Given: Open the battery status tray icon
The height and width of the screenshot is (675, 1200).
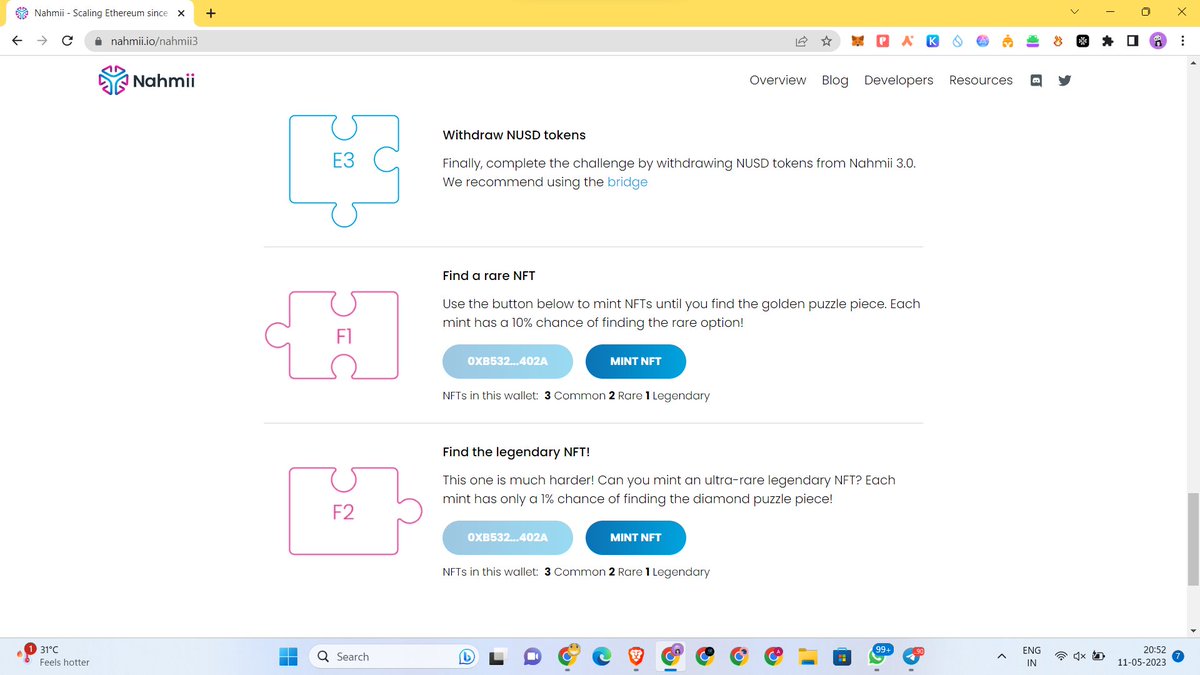Looking at the screenshot, I should point(1099,656).
